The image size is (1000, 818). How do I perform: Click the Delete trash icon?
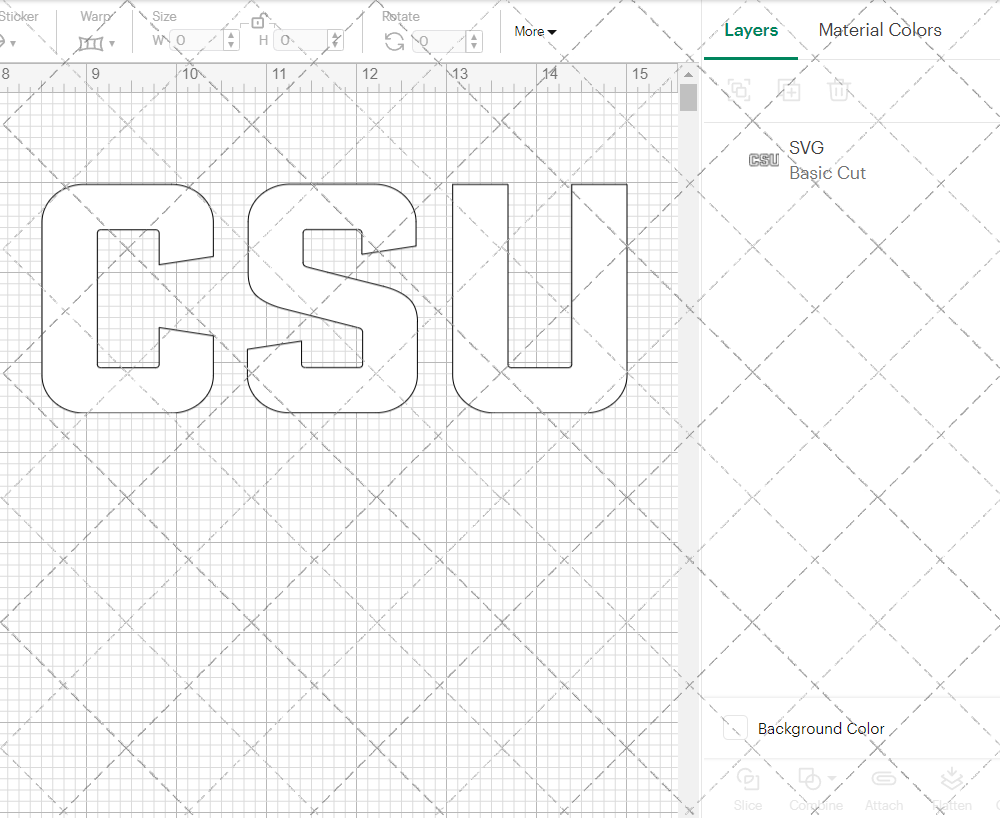point(839,90)
